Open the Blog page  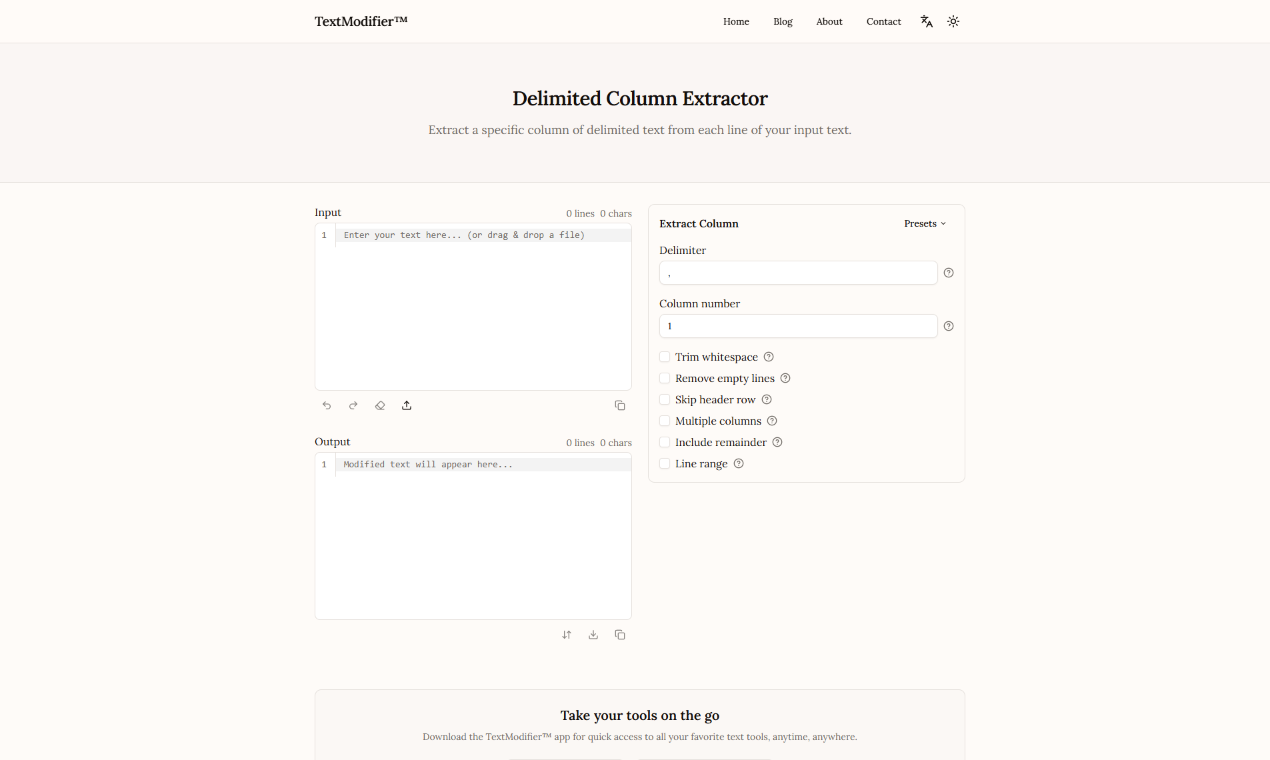pos(782,21)
